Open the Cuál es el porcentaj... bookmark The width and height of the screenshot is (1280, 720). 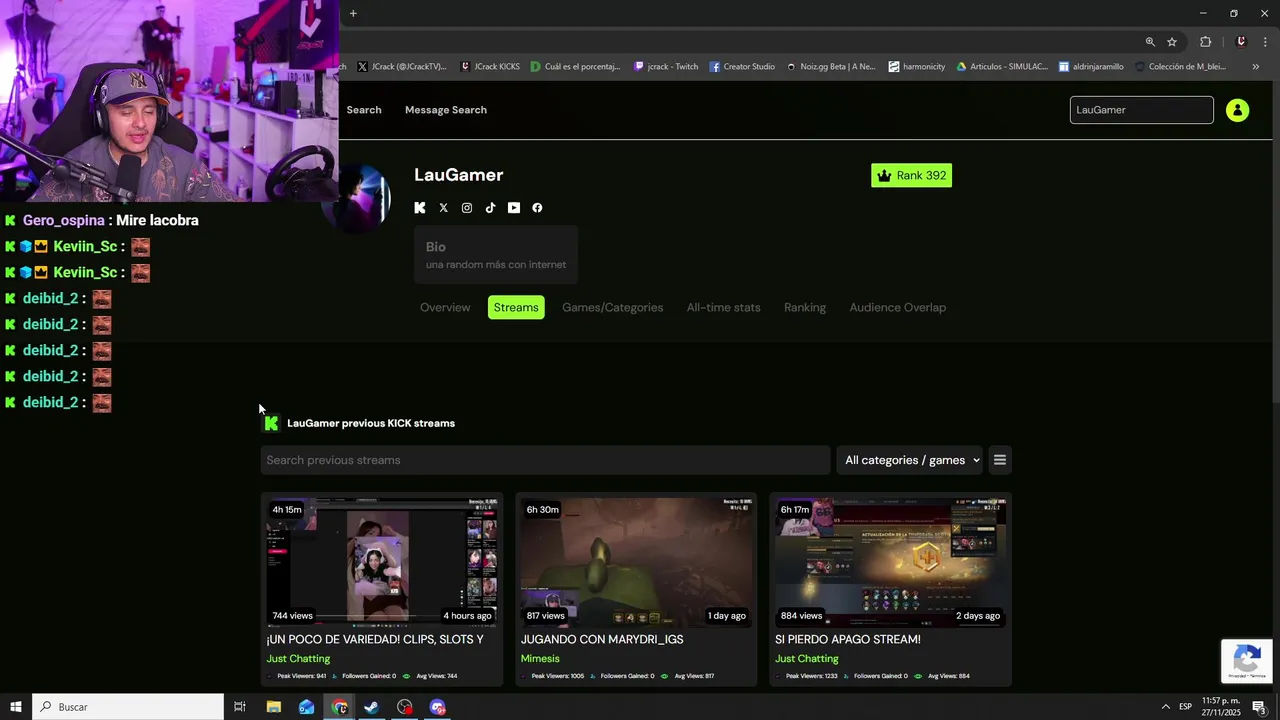(x=576, y=67)
